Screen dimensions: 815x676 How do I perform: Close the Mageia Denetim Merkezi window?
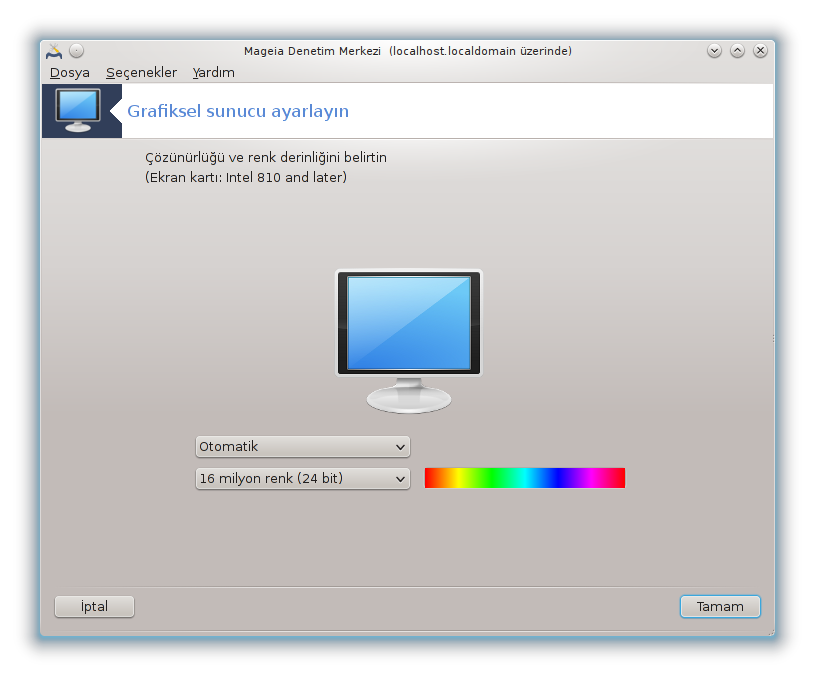coord(760,51)
